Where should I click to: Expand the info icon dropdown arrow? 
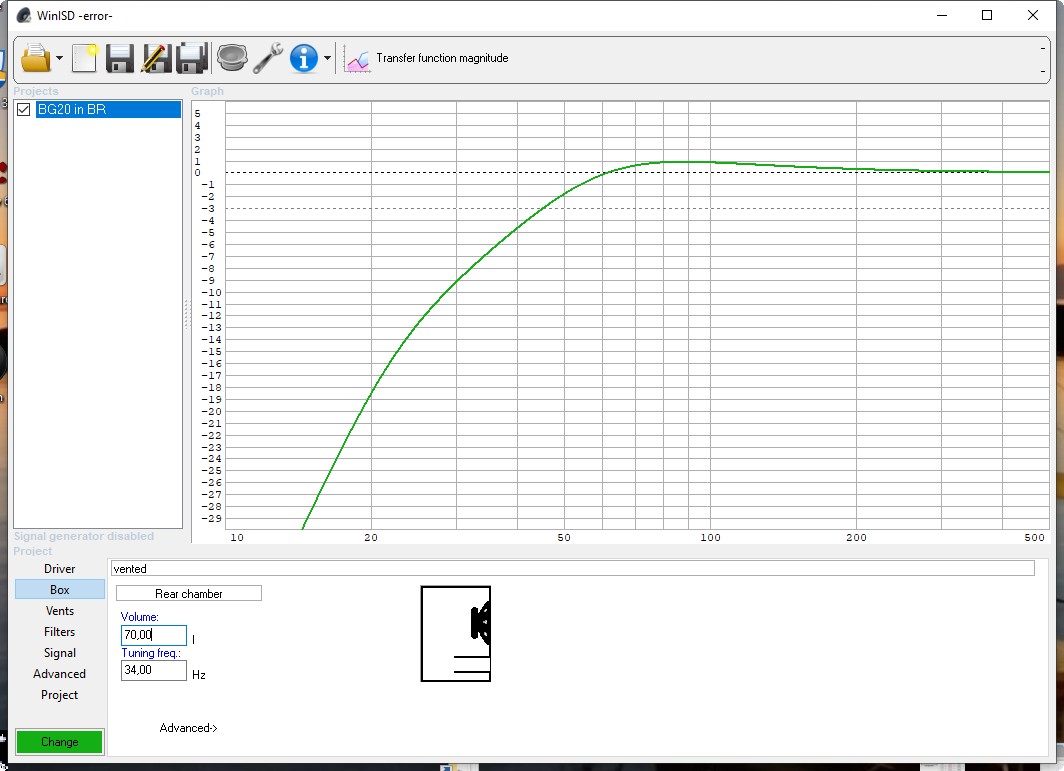point(327,59)
